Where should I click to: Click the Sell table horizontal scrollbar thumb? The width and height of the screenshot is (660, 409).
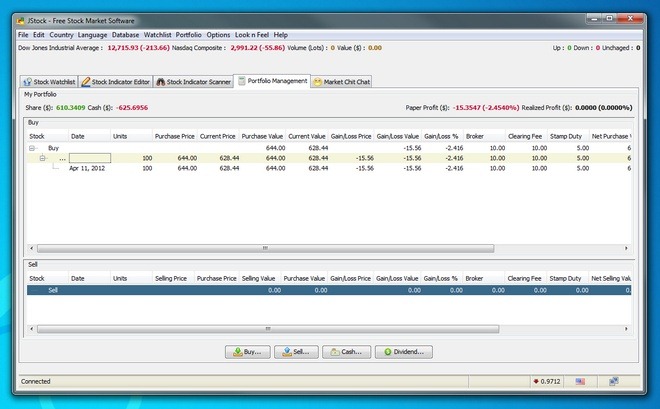pos(268,329)
